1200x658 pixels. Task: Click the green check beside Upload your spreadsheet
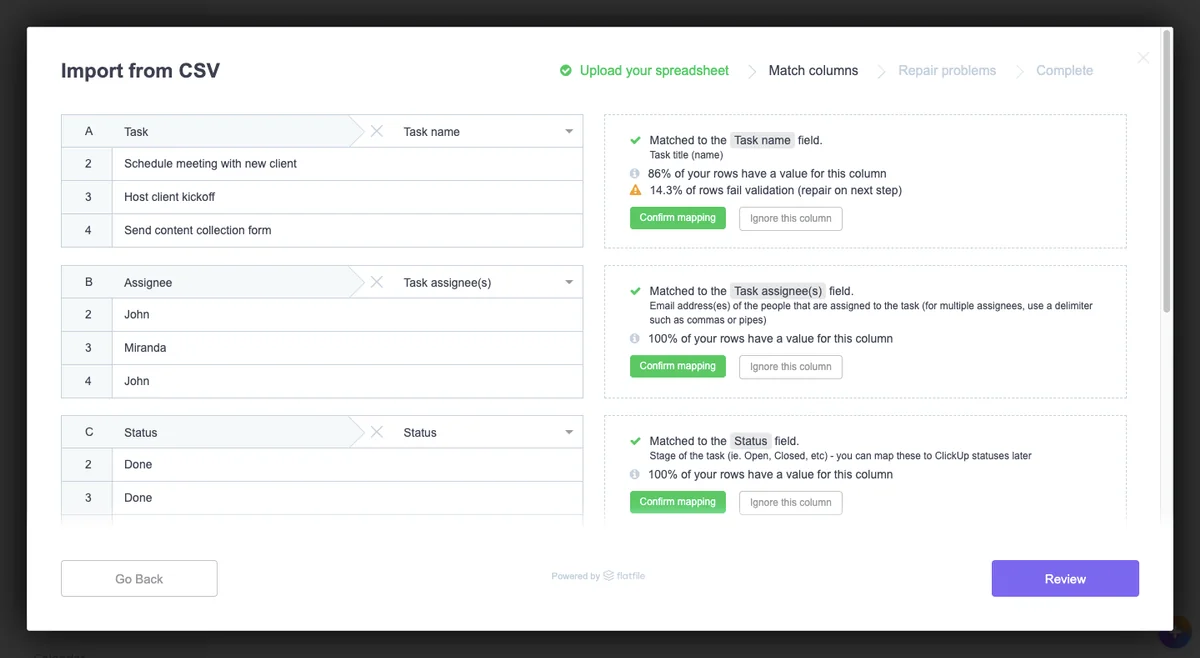566,70
